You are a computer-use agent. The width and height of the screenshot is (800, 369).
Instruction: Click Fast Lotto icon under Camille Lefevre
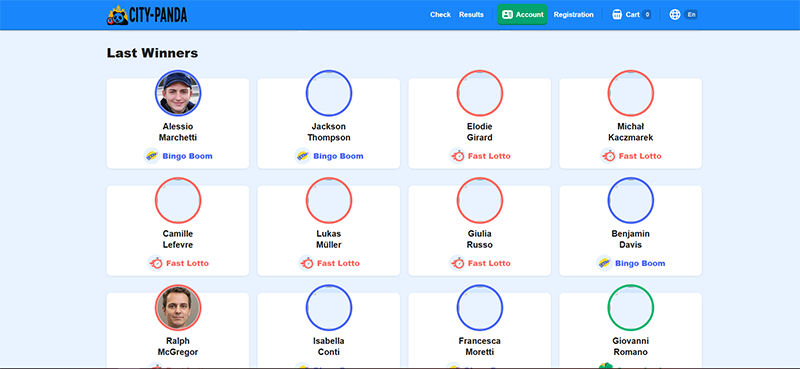pos(156,263)
